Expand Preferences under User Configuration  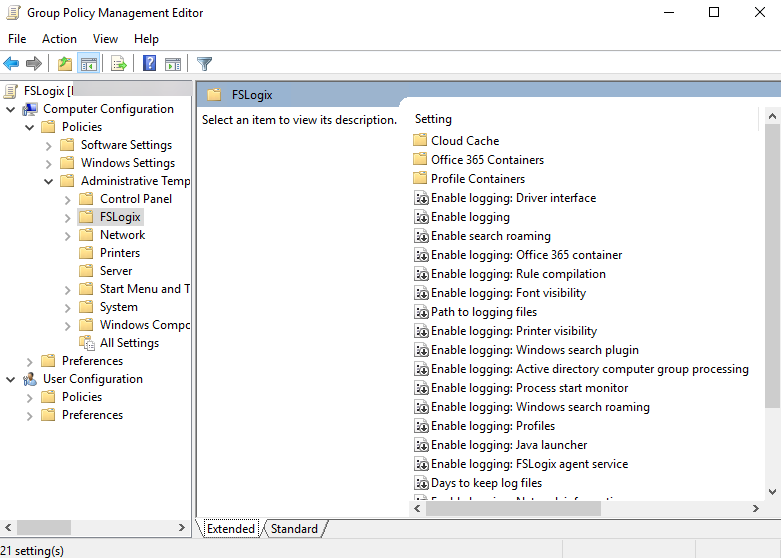click(29, 416)
